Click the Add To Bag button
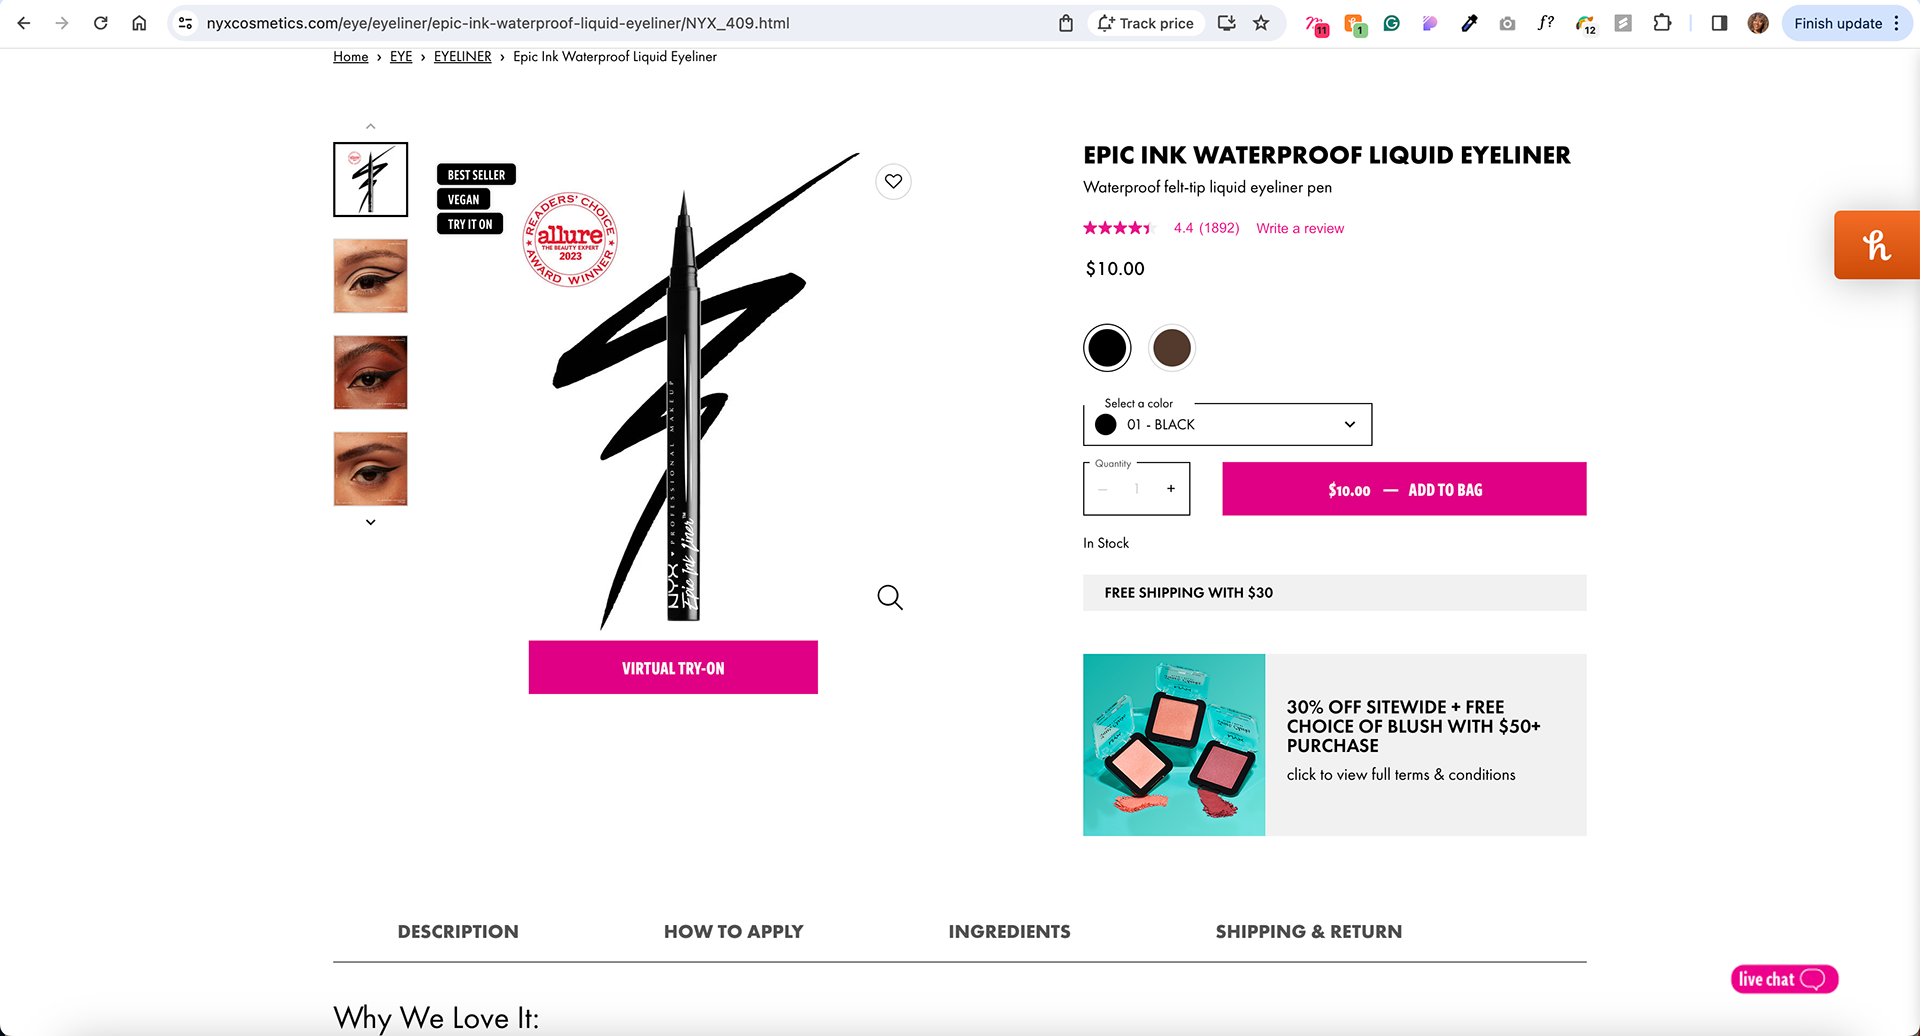 1404,489
